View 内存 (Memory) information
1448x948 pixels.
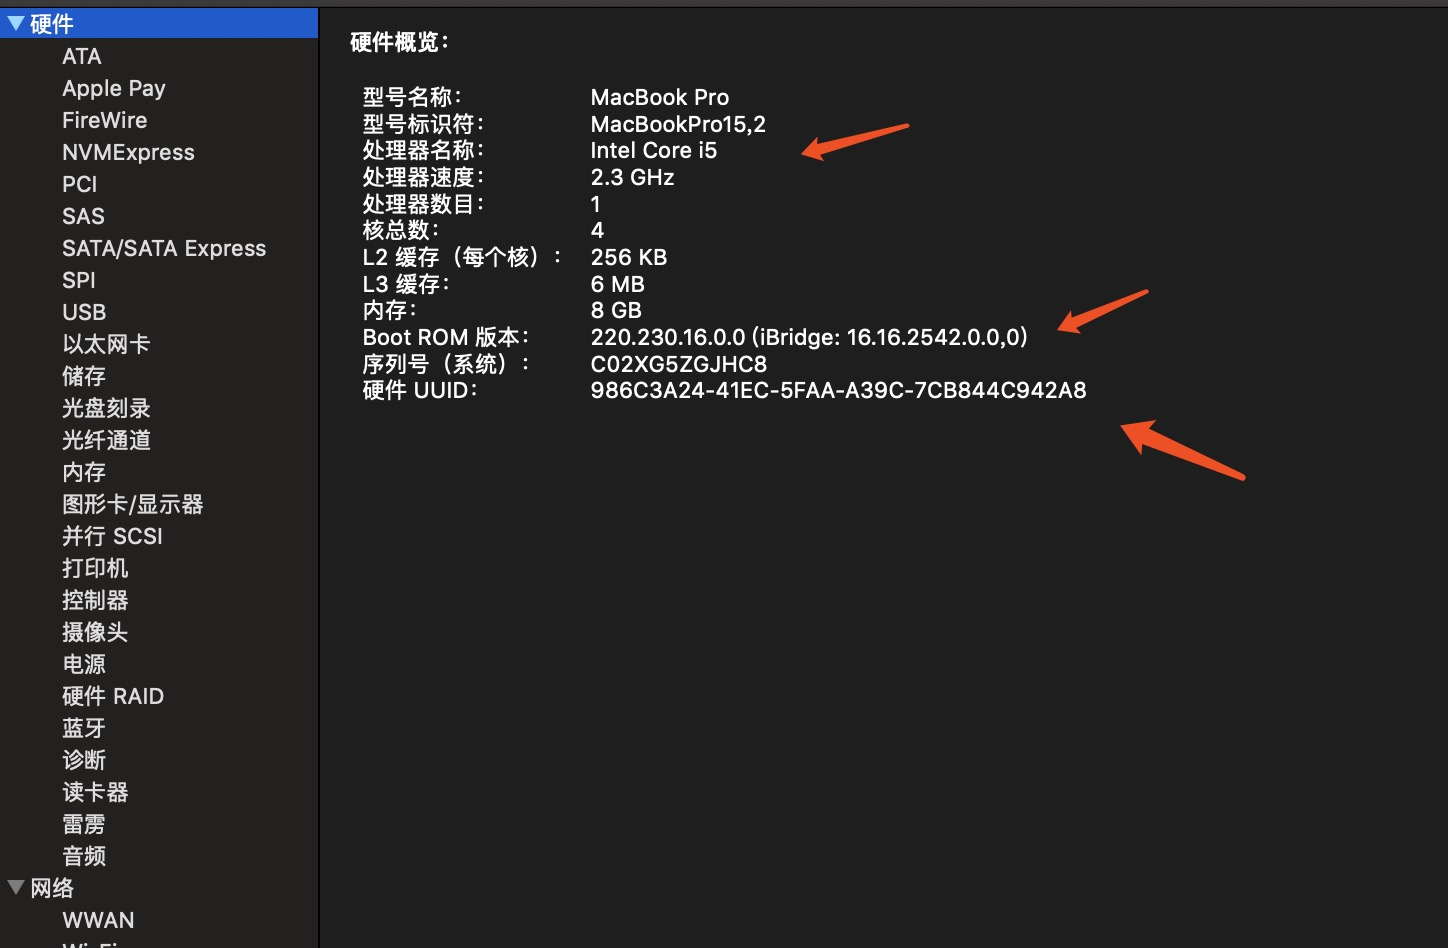[84, 472]
